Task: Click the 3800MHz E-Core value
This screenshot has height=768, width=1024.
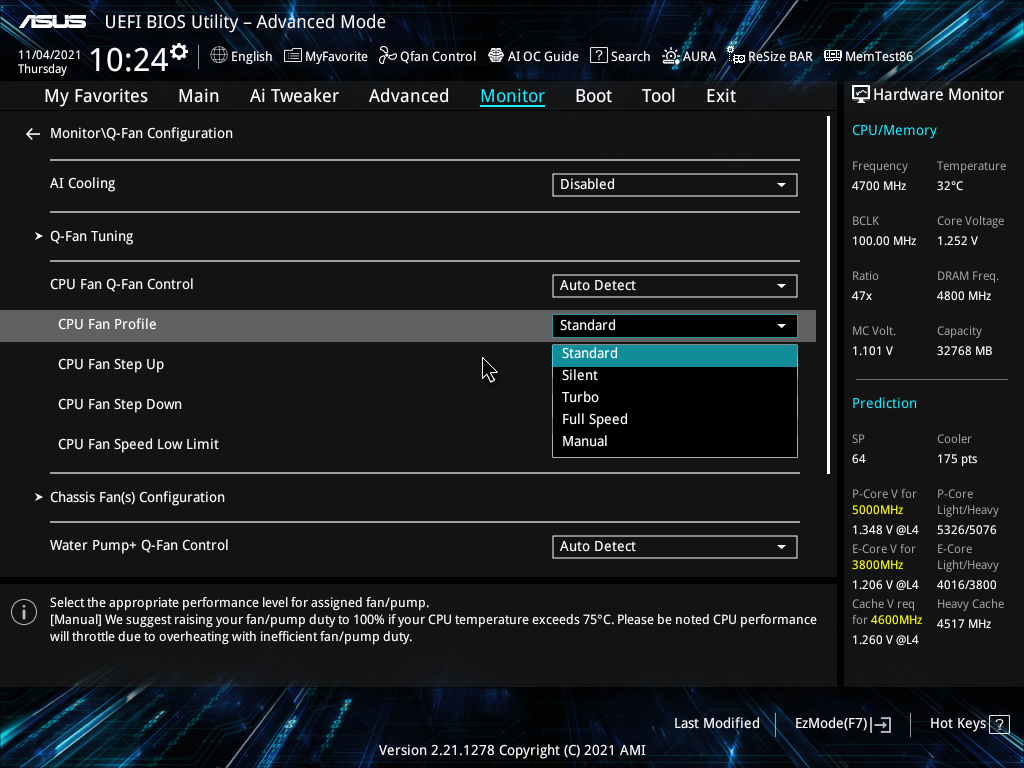Action: click(x=878, y=565)
